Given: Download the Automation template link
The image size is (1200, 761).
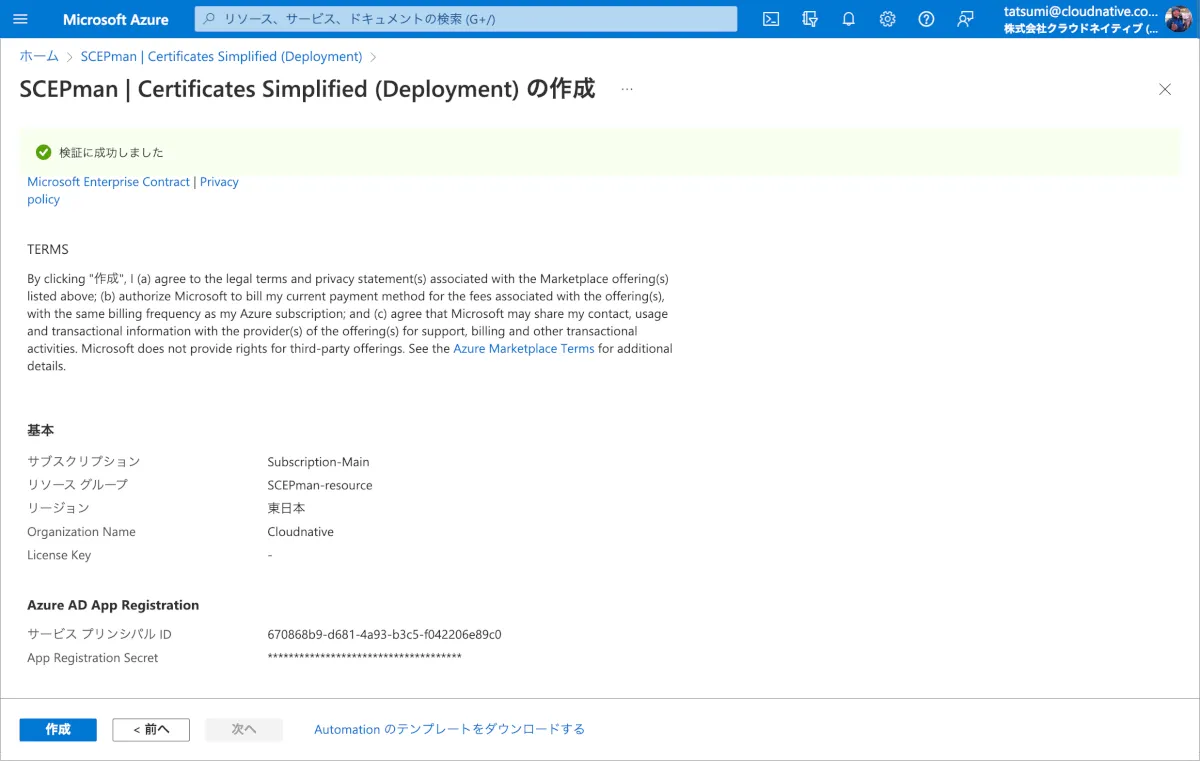Looking at the screenshot, I should (x=449, y=730).
